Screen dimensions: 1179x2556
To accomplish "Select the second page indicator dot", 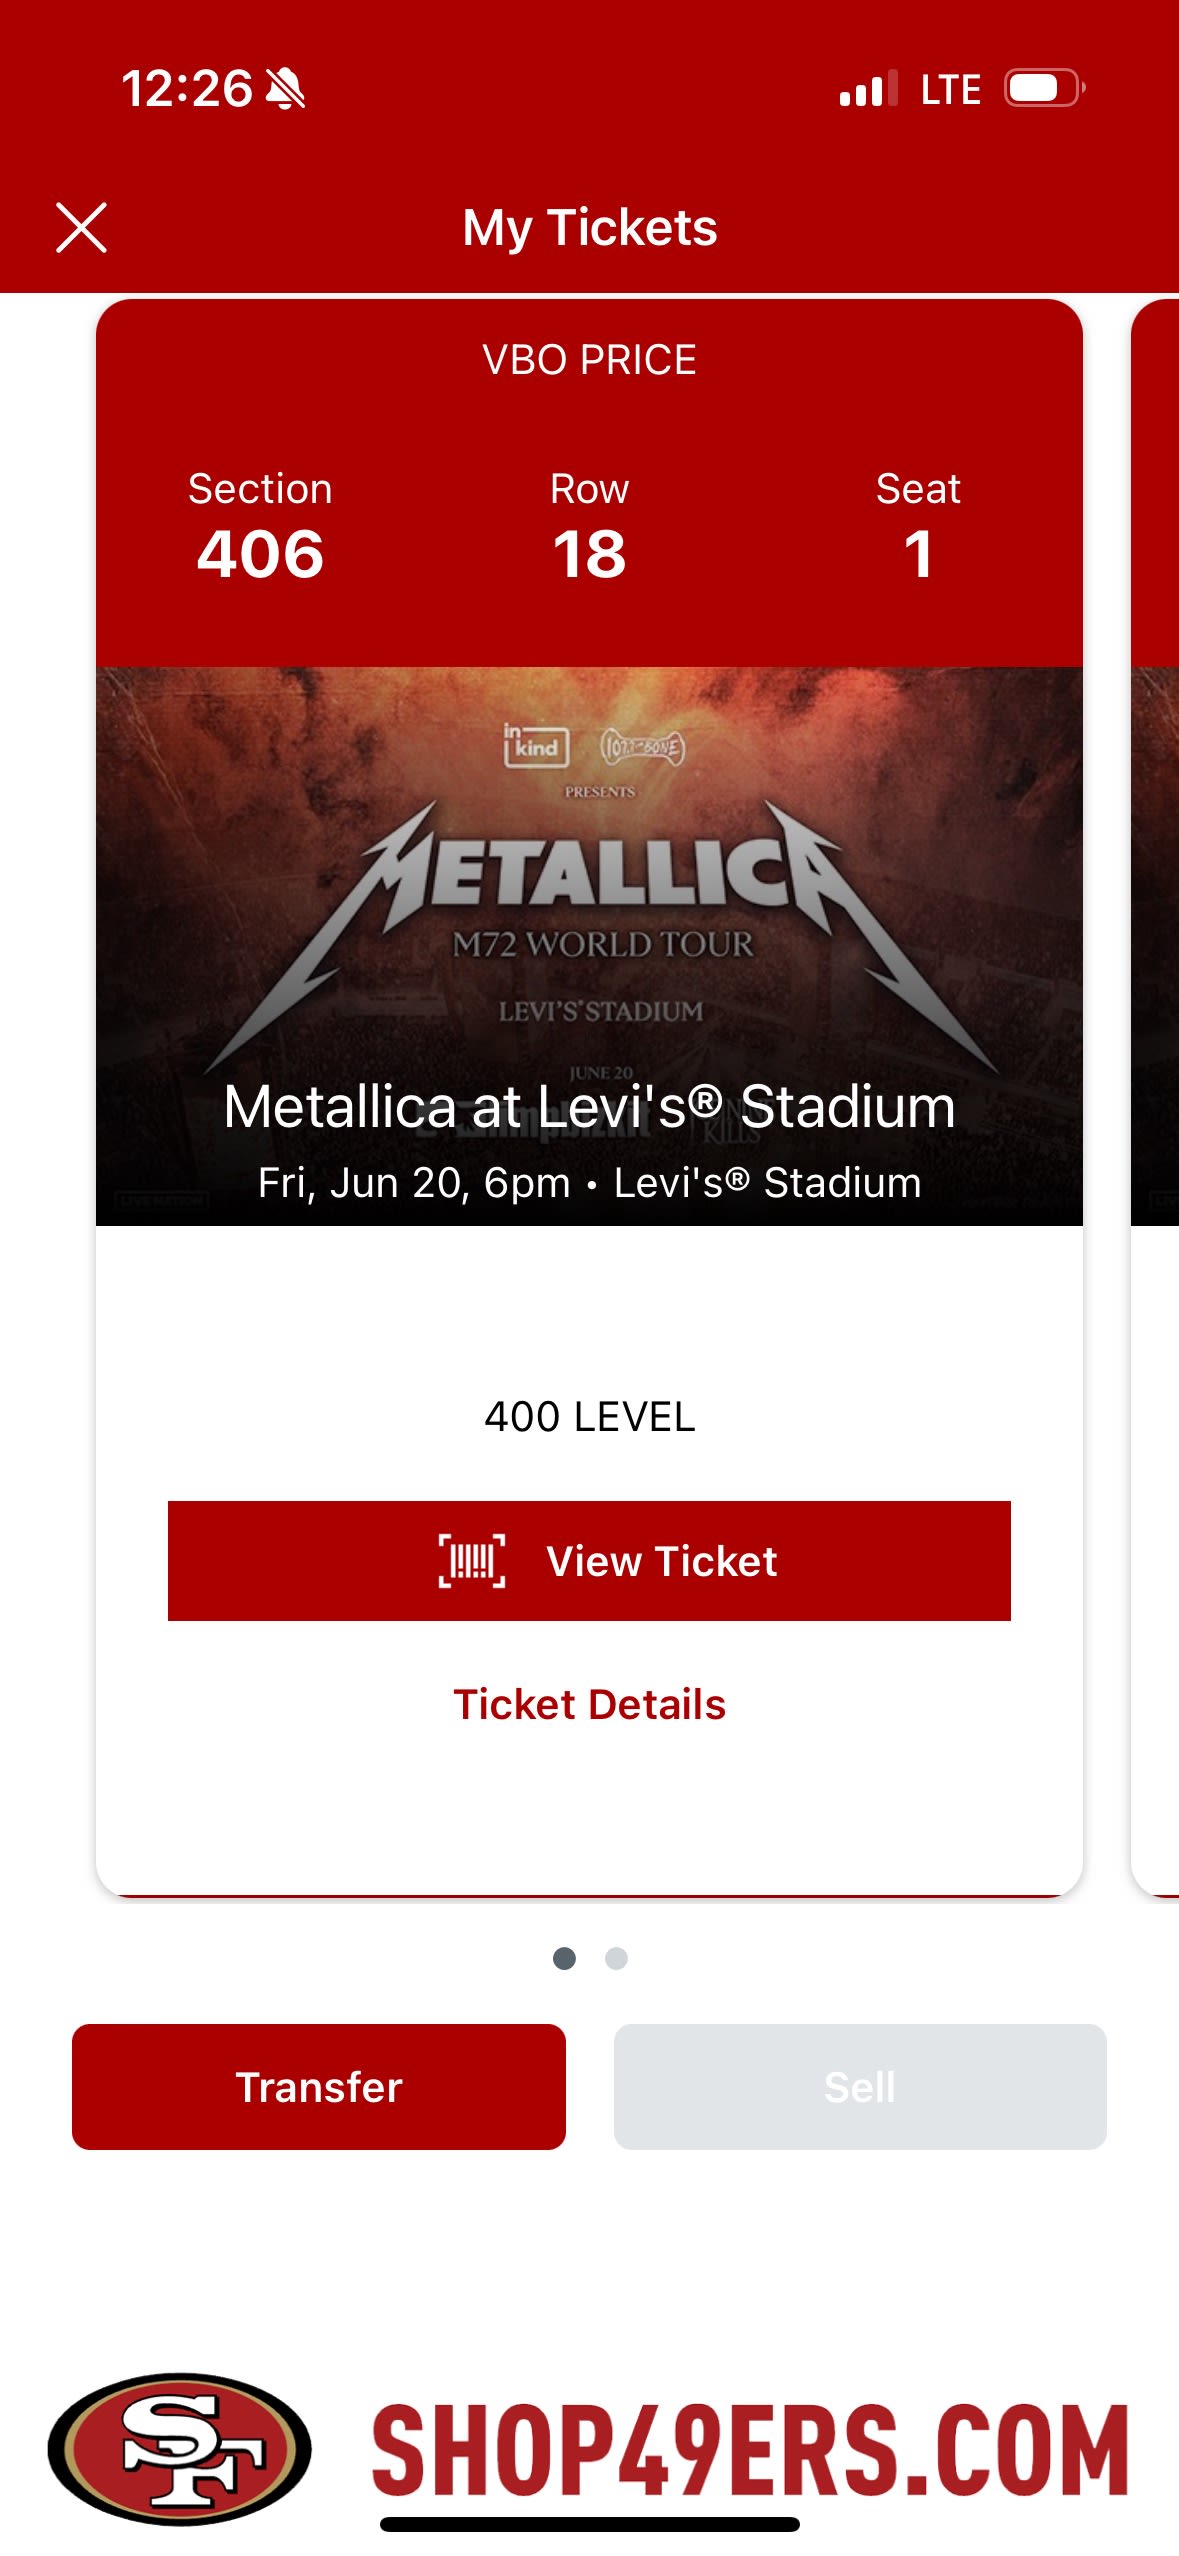I will 616,1958.
